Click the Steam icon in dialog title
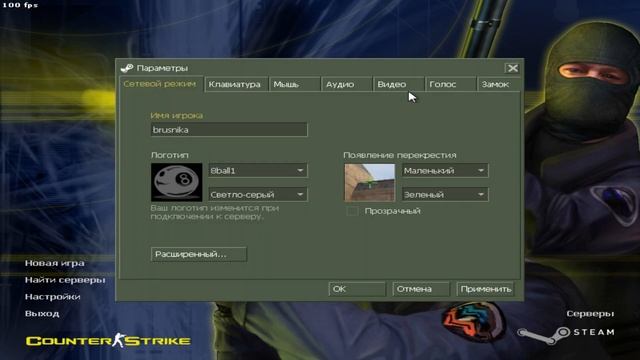This screenshot has width=640, height=360. point(127,68)
